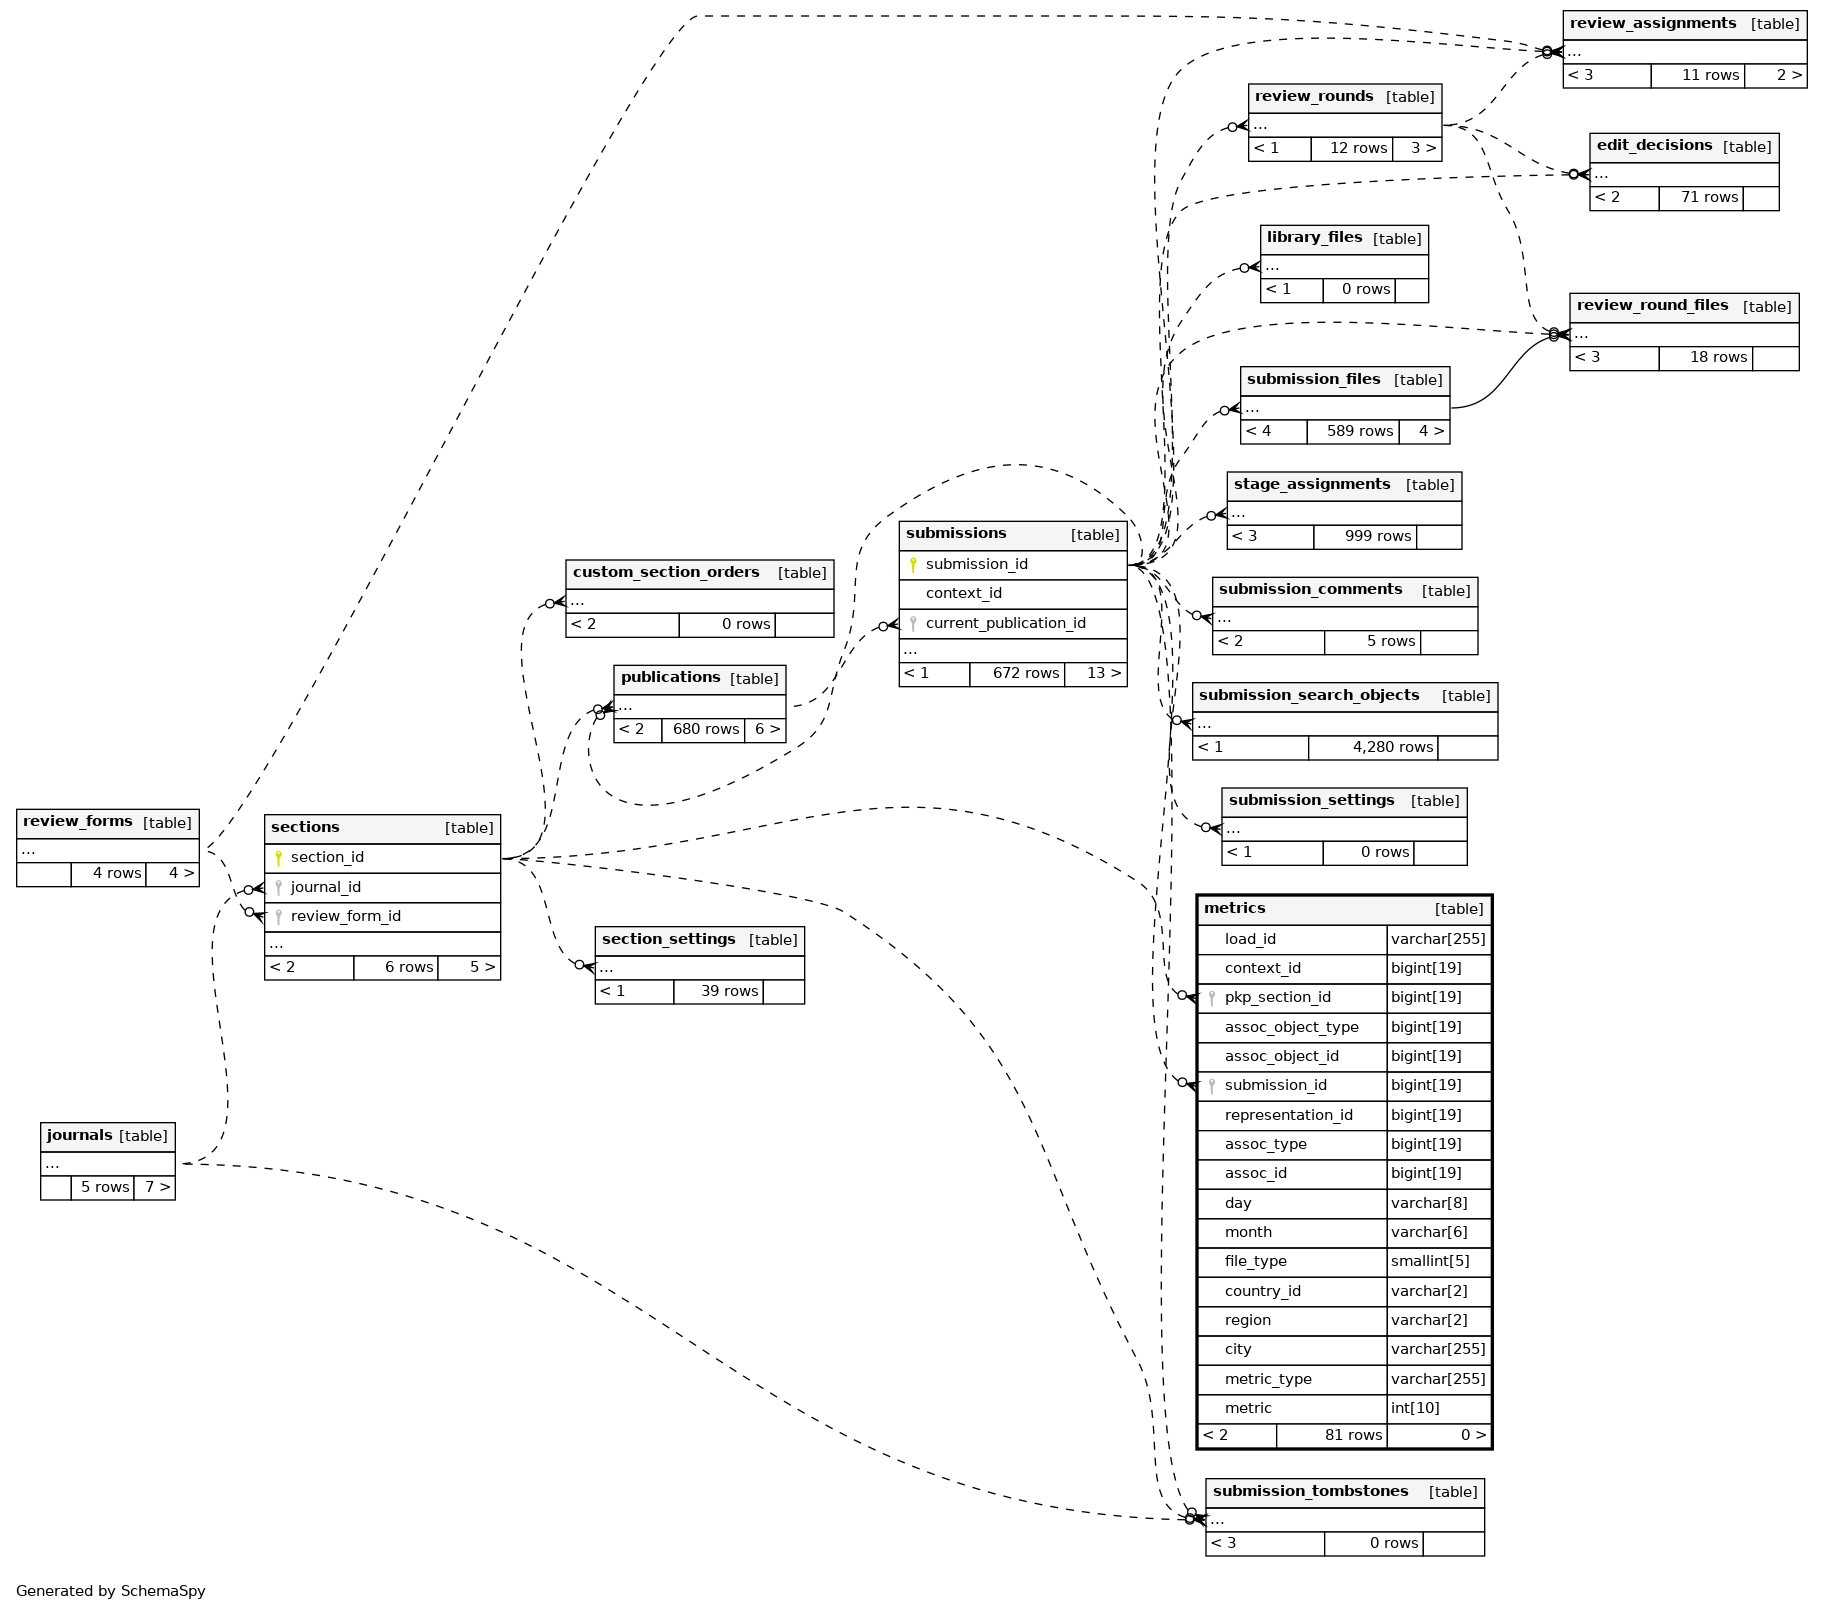Open the submission_tombstones table link

pos(1310,1491)
